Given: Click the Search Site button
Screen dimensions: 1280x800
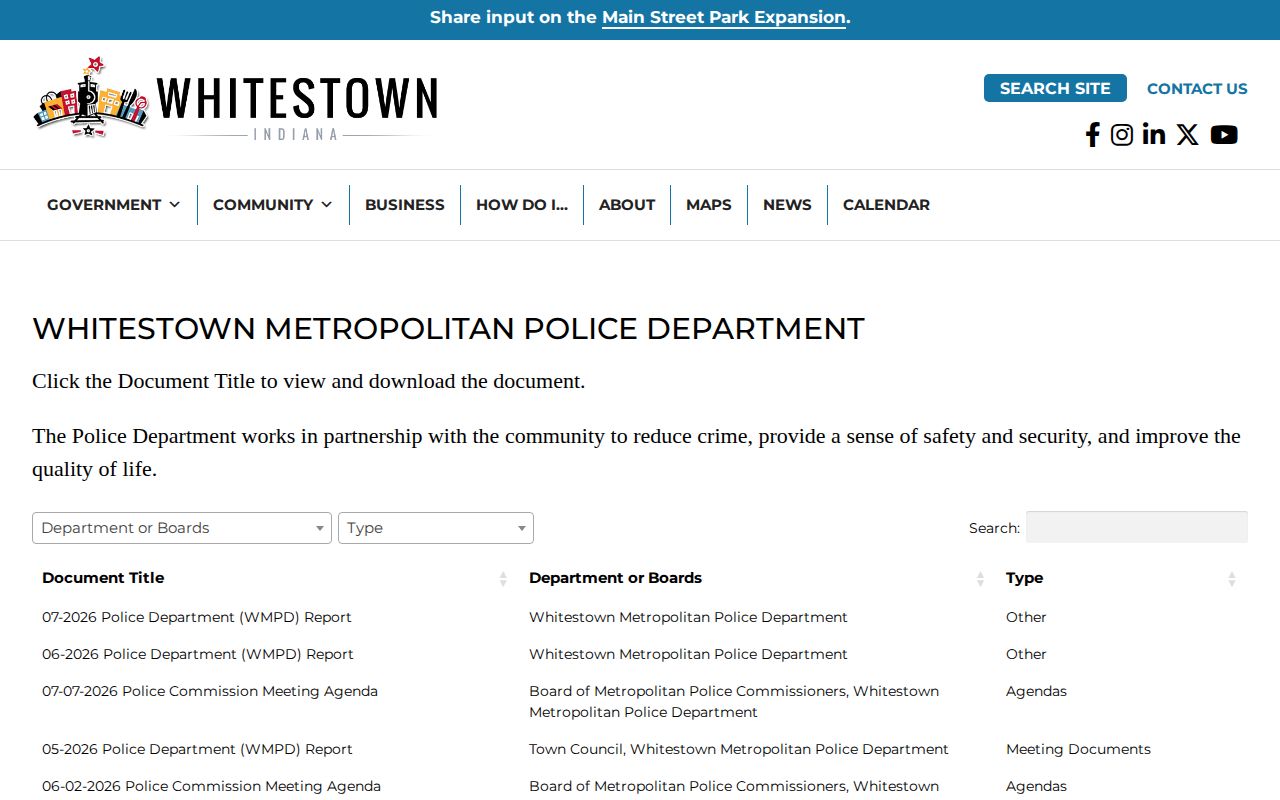Looking at the screenshot, I should pyautogui.click(x=1055, y=88).
